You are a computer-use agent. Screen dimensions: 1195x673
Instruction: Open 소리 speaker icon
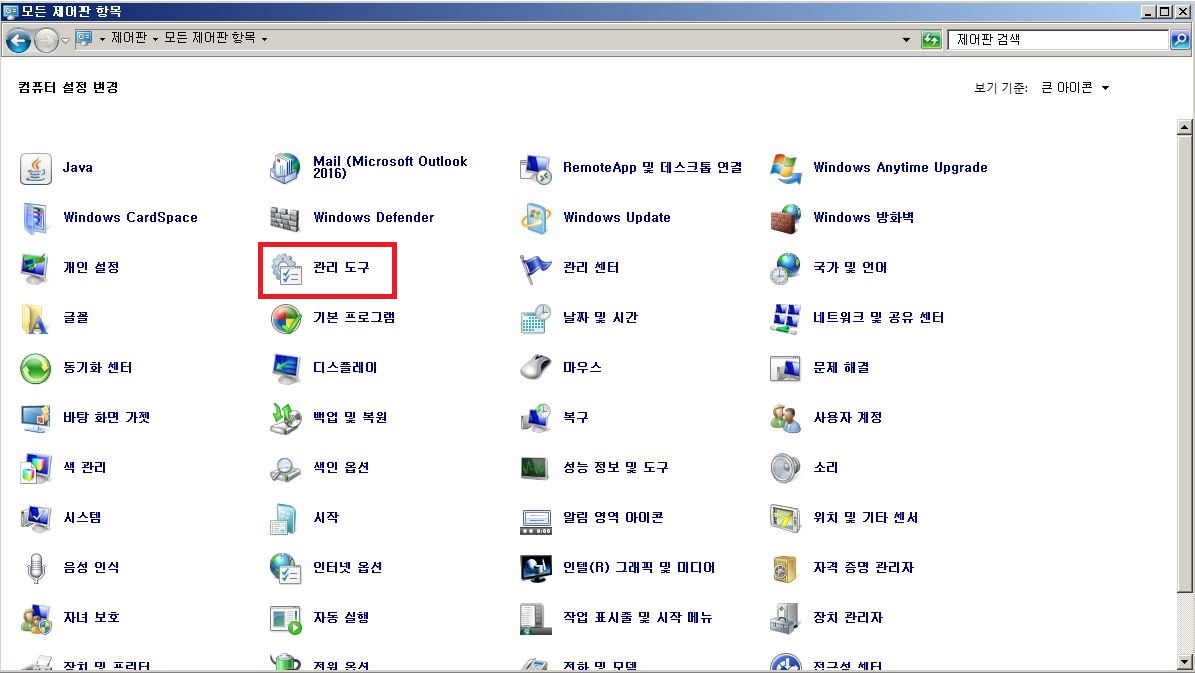pyautogui.click(x=785, y=468)
